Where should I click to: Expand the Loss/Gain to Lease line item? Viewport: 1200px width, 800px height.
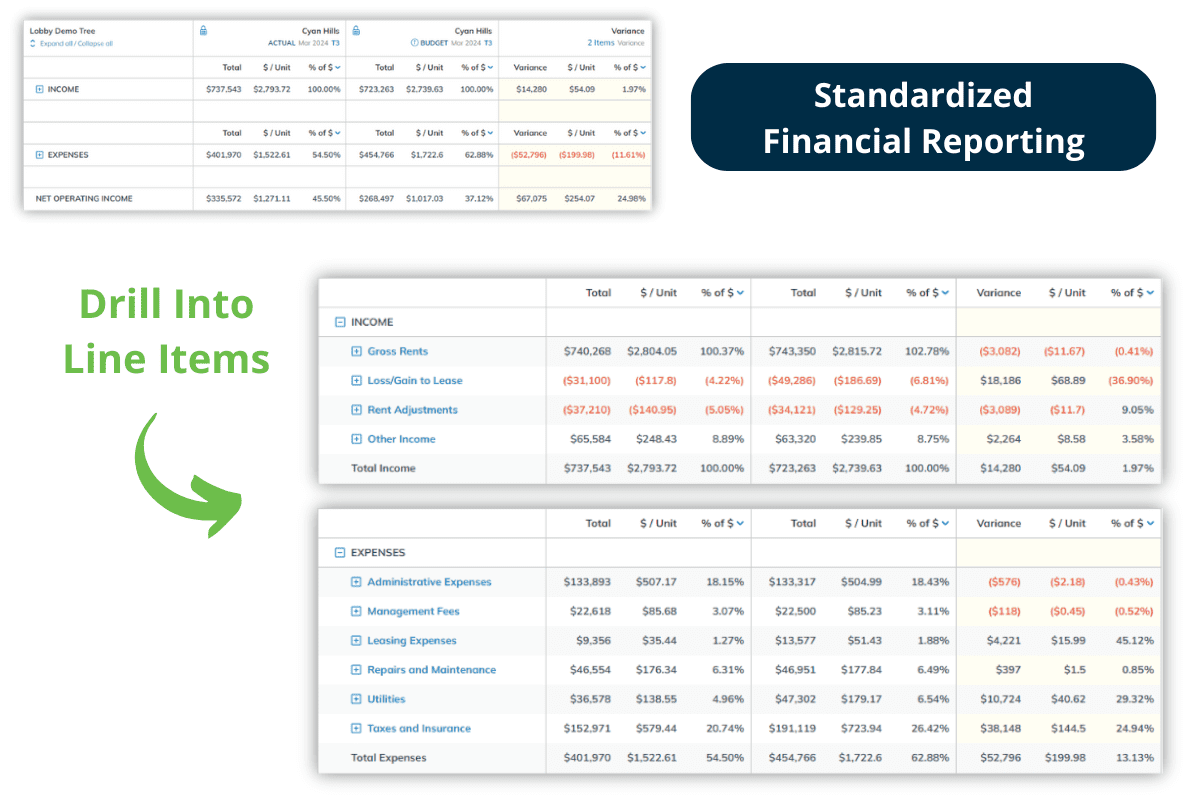pyautogui.click(x=357, y=380)
